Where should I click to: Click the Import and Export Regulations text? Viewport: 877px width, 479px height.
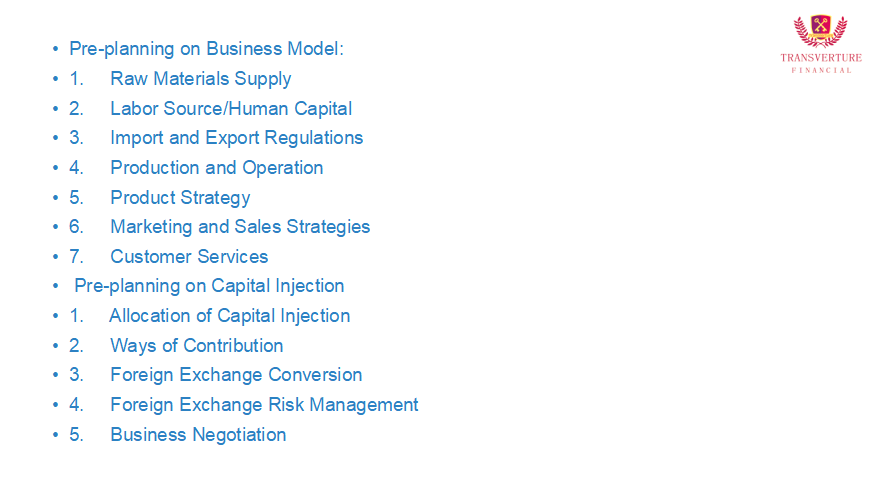236,138
